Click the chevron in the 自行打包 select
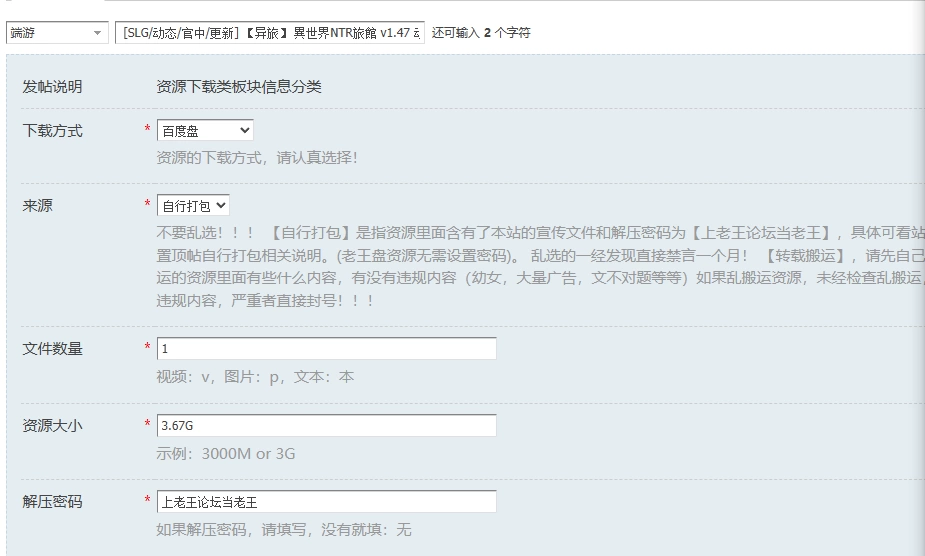Image resolution: width=925 pixels, height=556 pixels. coord(221,205)
